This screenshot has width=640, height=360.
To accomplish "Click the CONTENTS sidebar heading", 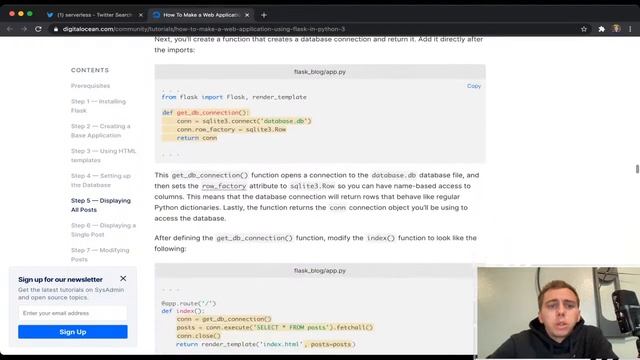I will click(90, 70).
